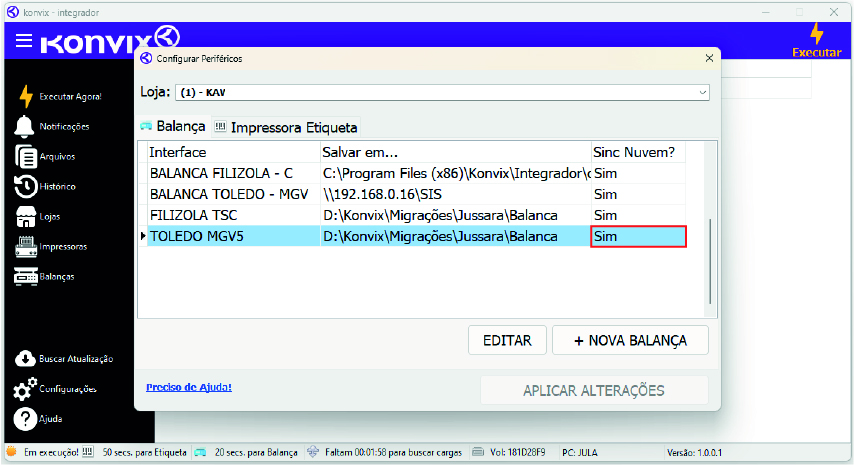Select the TOLEDO MGV5 interface cell
This screenshot has width=854, height=465.
[234, 236]
